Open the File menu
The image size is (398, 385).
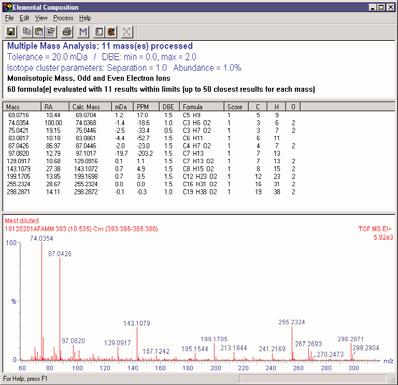click(9, 18)
